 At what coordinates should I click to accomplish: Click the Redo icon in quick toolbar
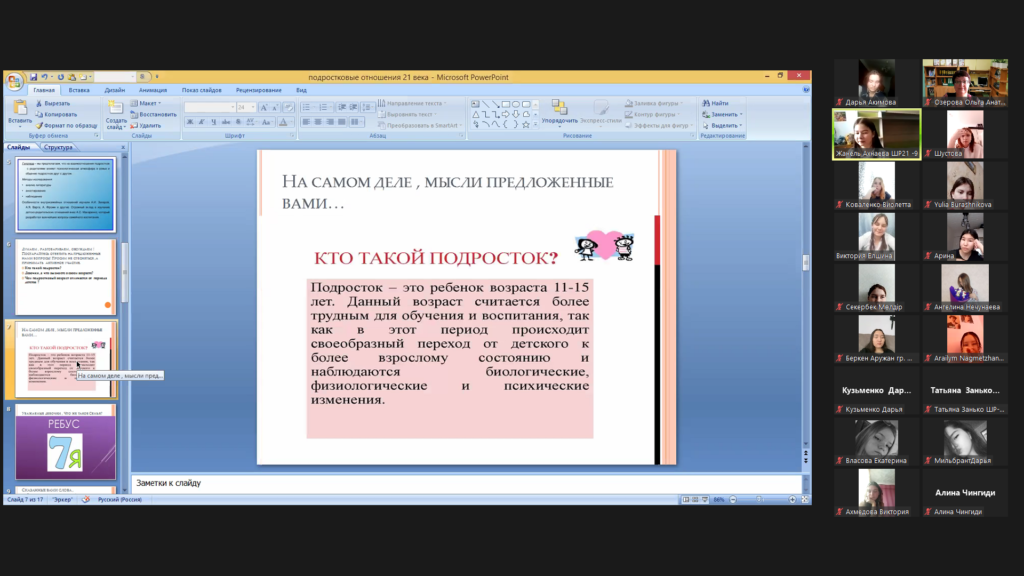(61, 77)
